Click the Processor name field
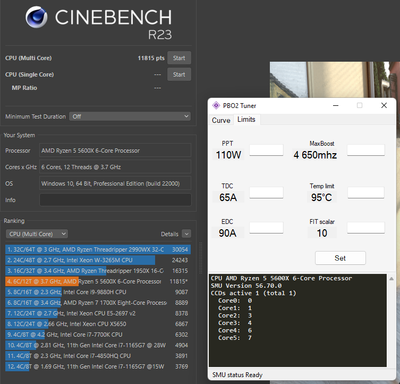400x384 pixels. click(115, 151)
